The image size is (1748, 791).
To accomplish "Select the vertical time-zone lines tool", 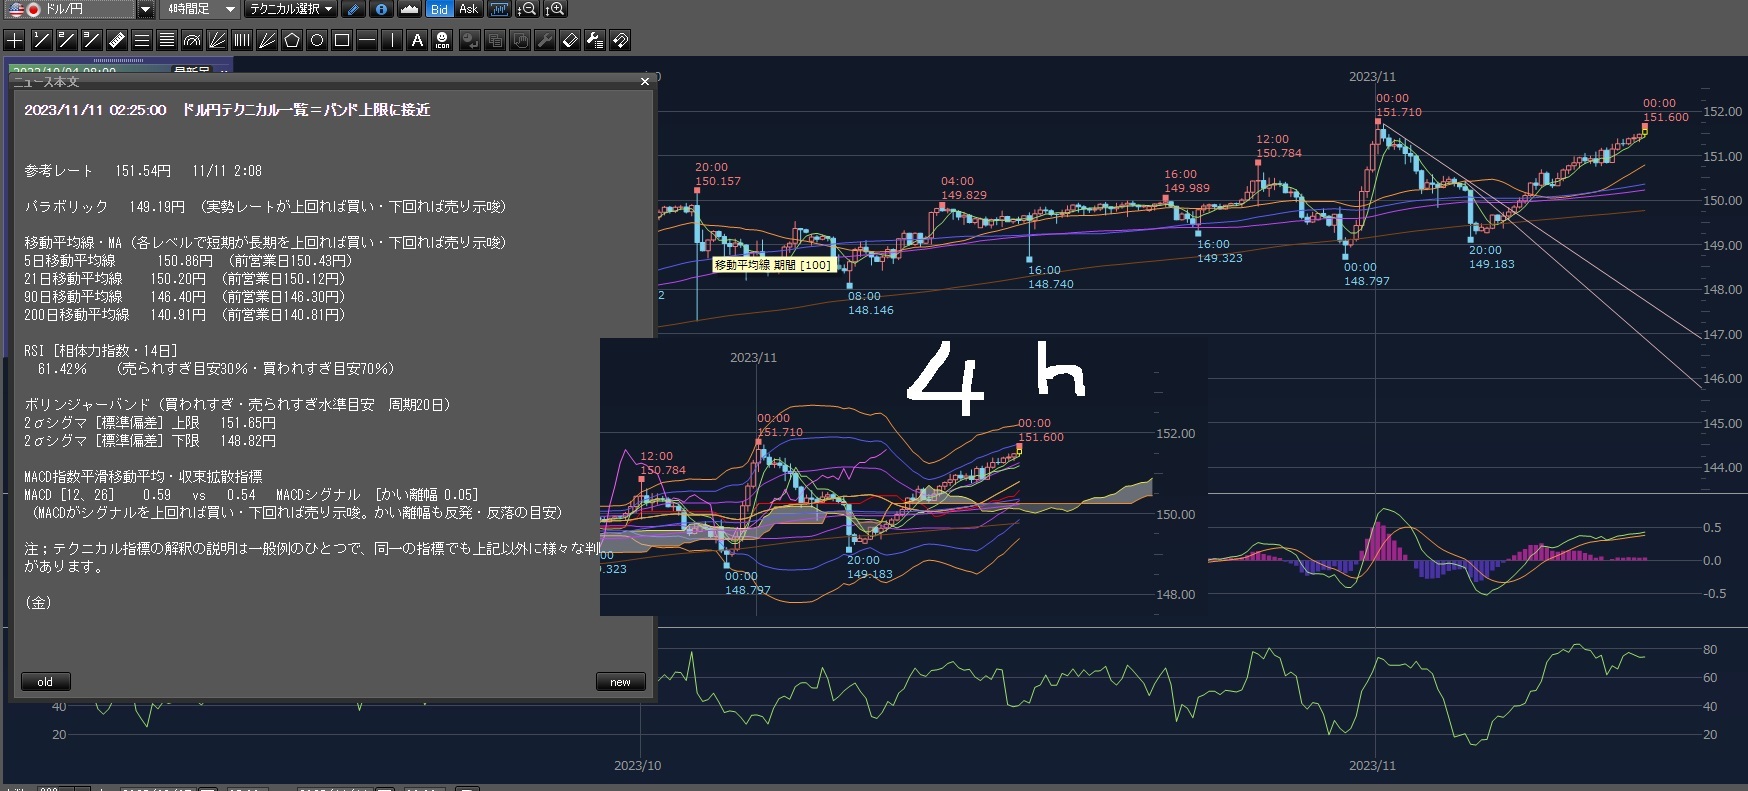I will [x=241, y=40].
